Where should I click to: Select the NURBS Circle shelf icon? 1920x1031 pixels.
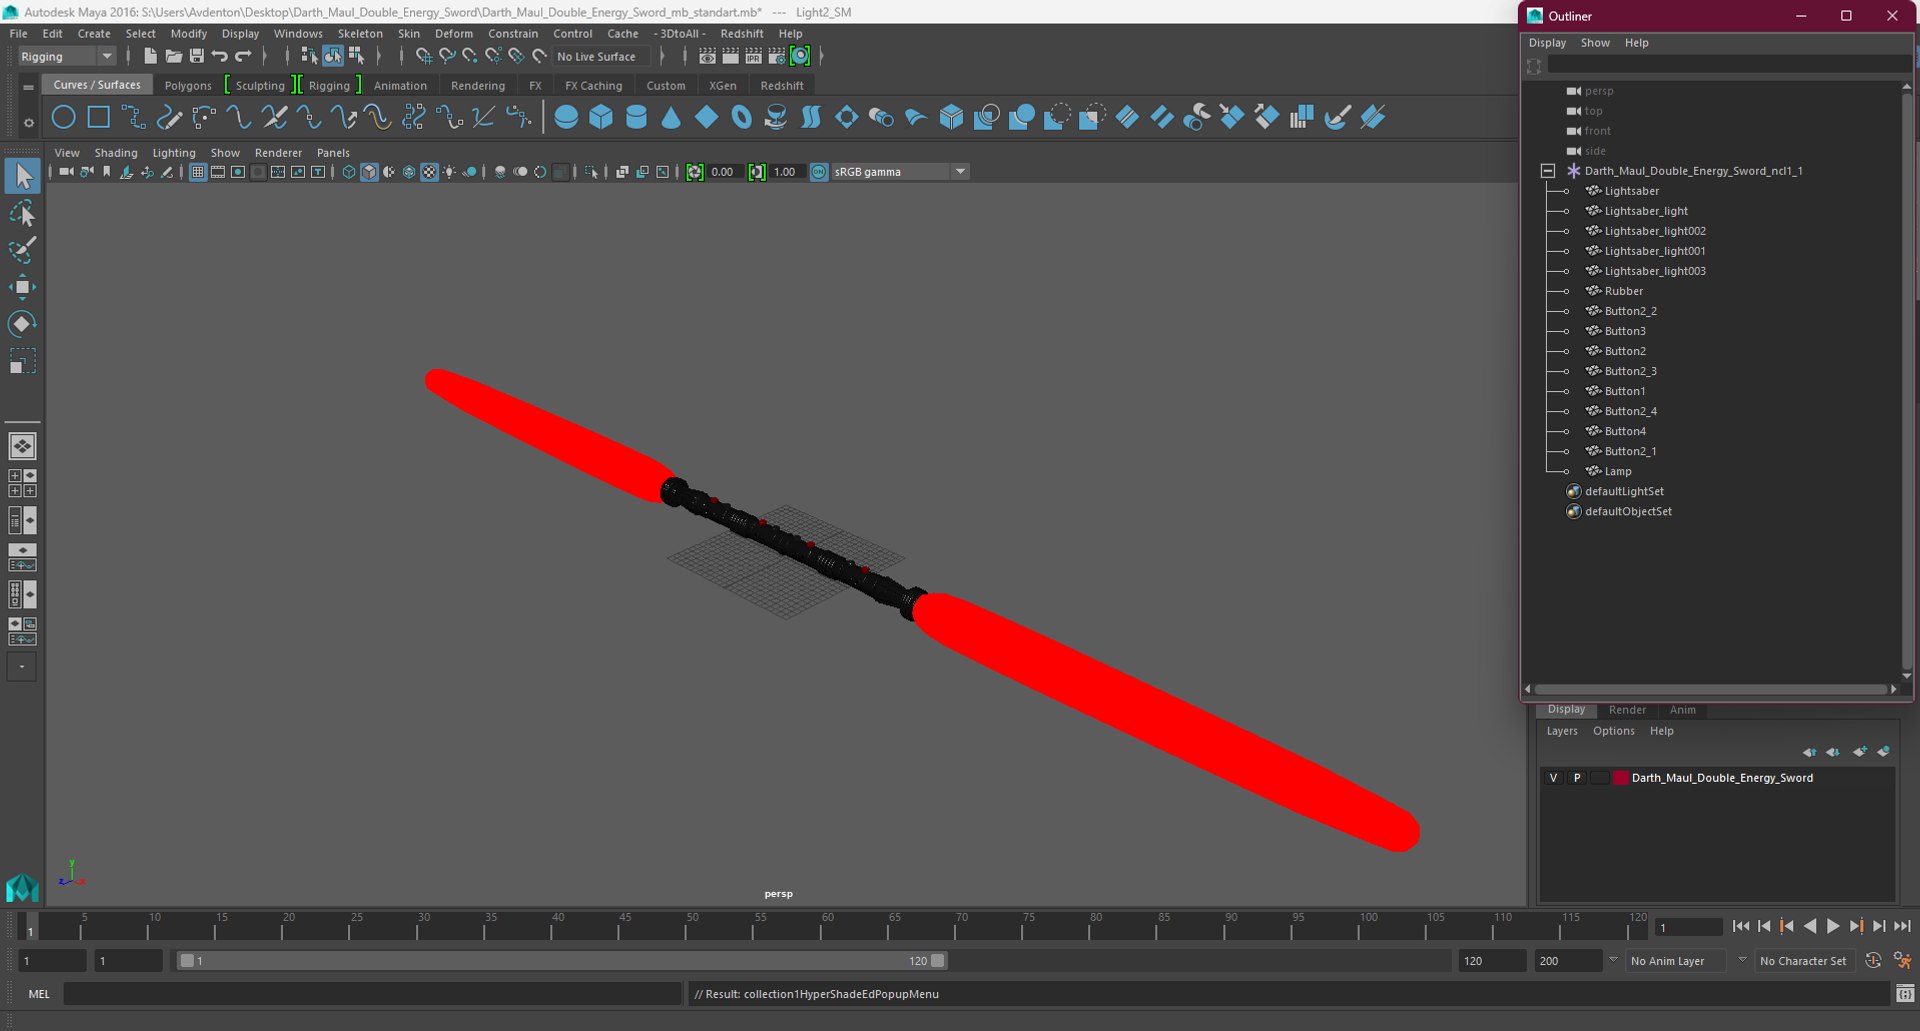click(63, 117)
